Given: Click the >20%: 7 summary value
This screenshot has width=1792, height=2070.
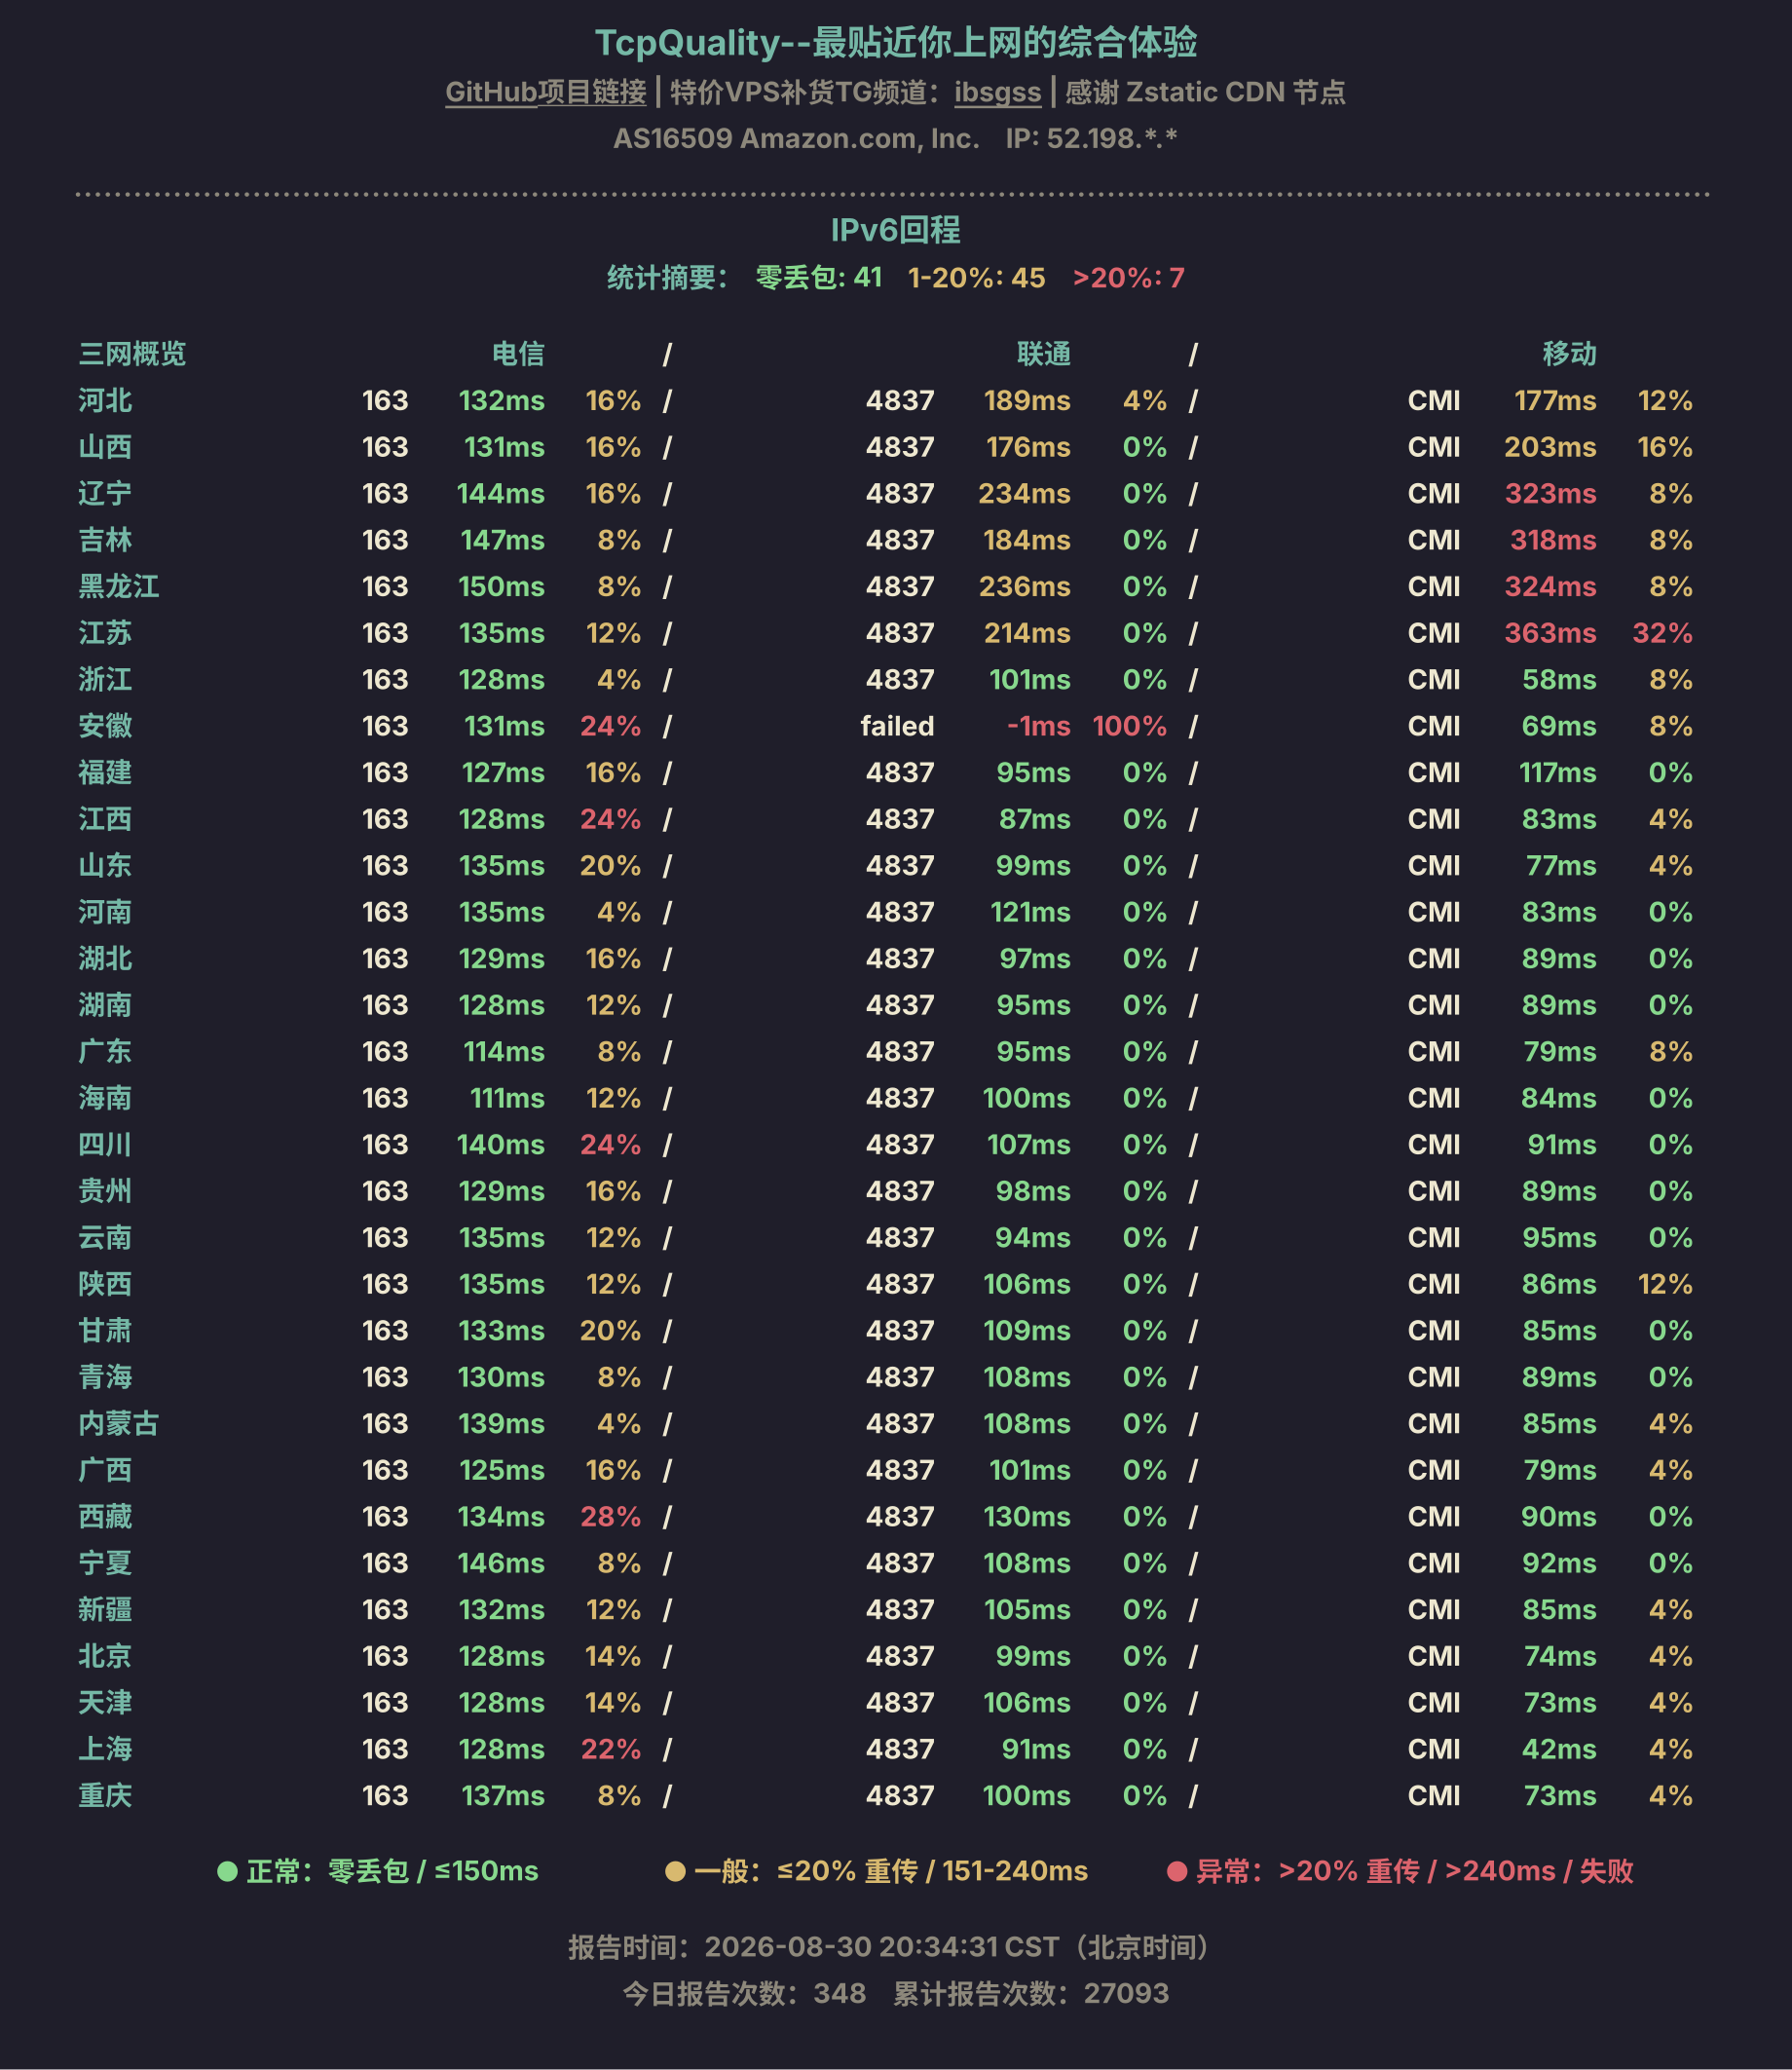Looking at the screenshot, I should [1128, 277].
